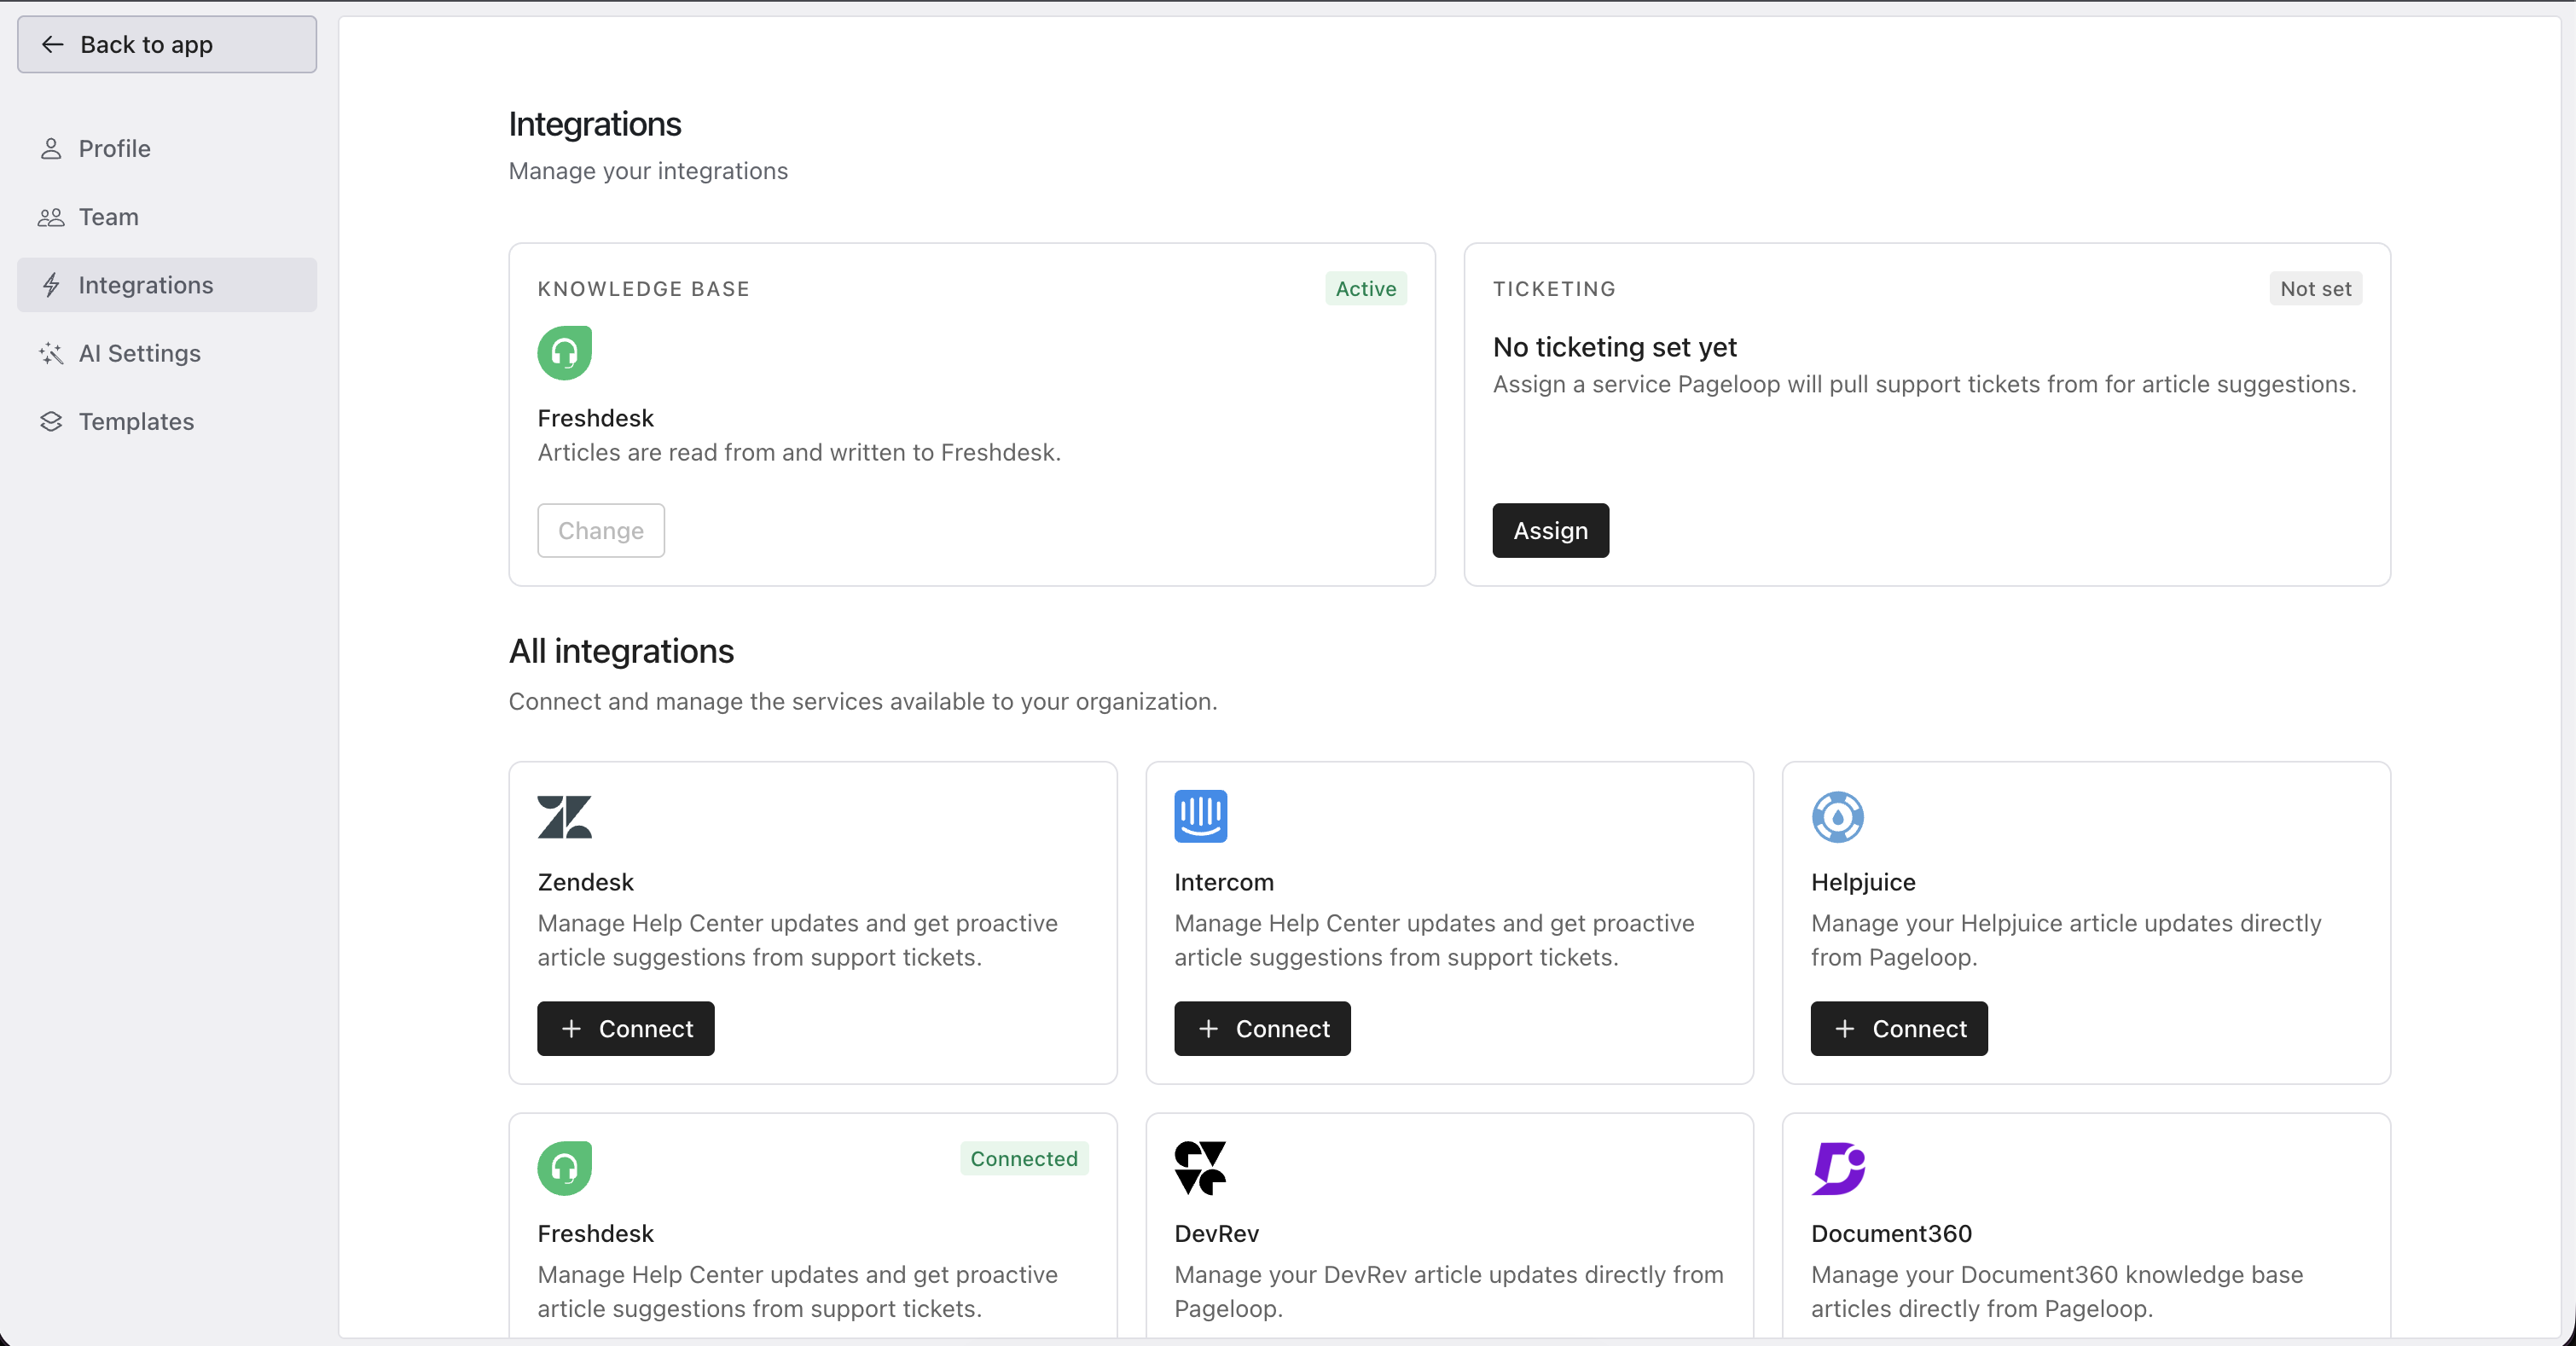The width and height of the screenshot is (2576, 1346).
Task: Click the Freshdesk icon in All integrations
Action: [564, 1167]
